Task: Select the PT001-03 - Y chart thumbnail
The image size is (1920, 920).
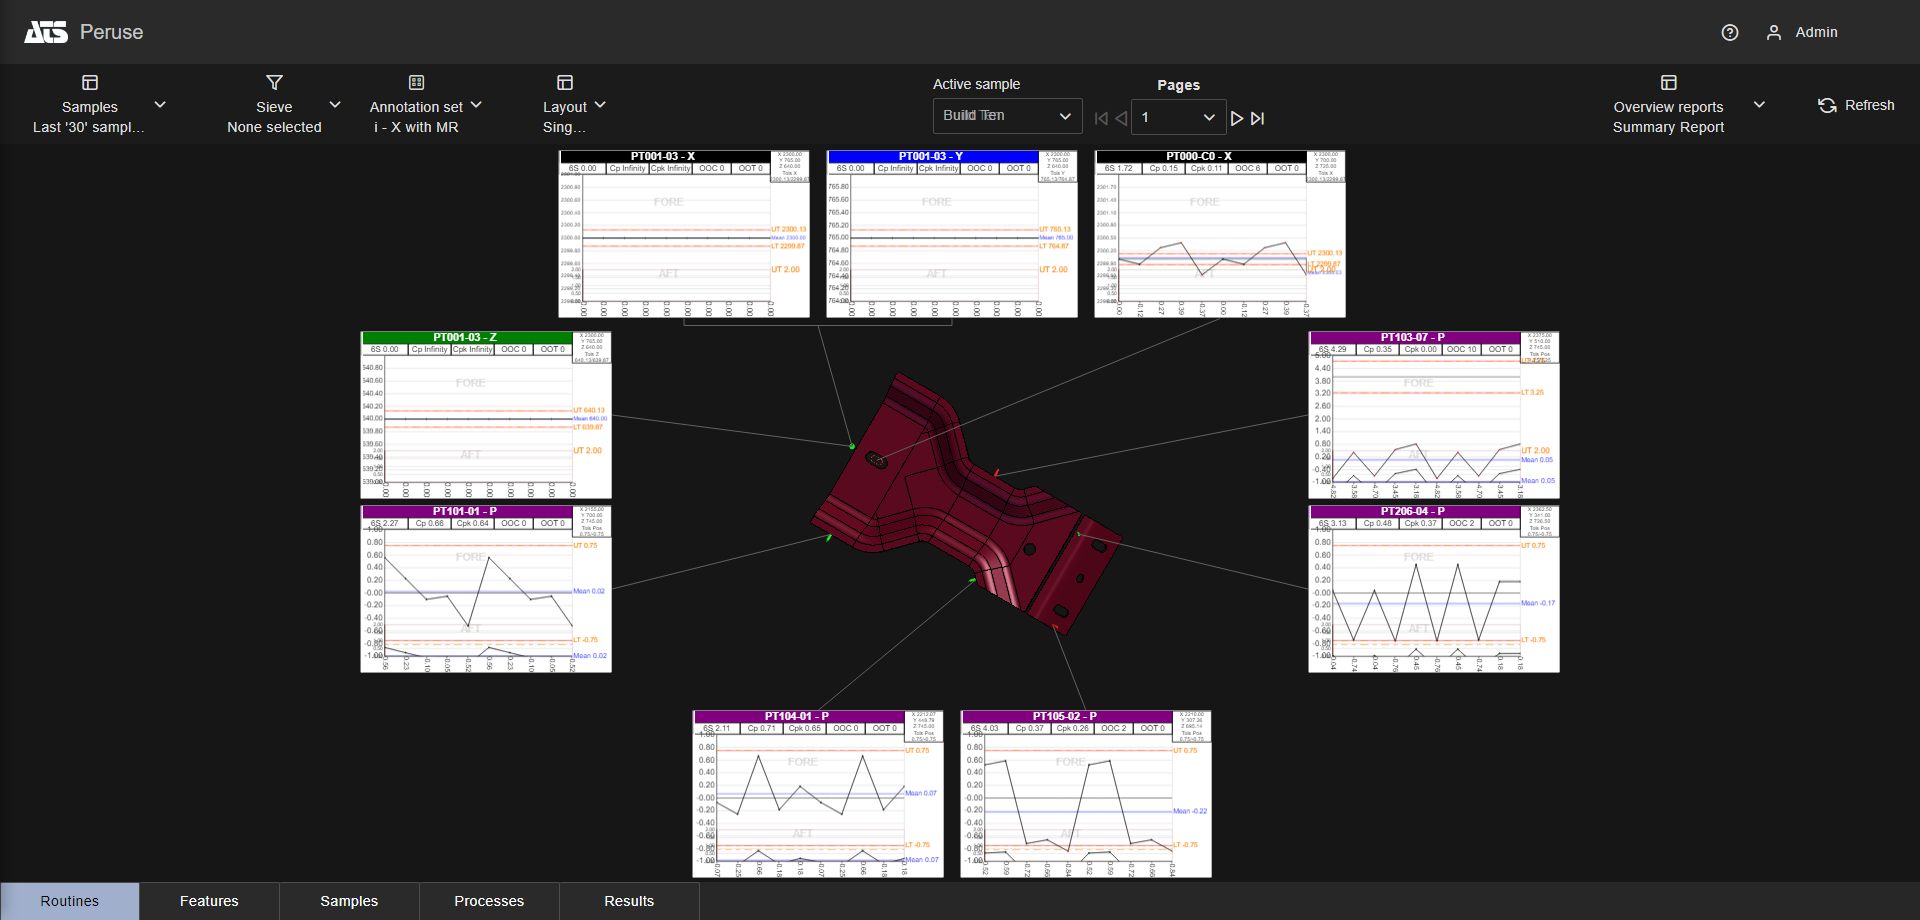Action: point(951,235)
